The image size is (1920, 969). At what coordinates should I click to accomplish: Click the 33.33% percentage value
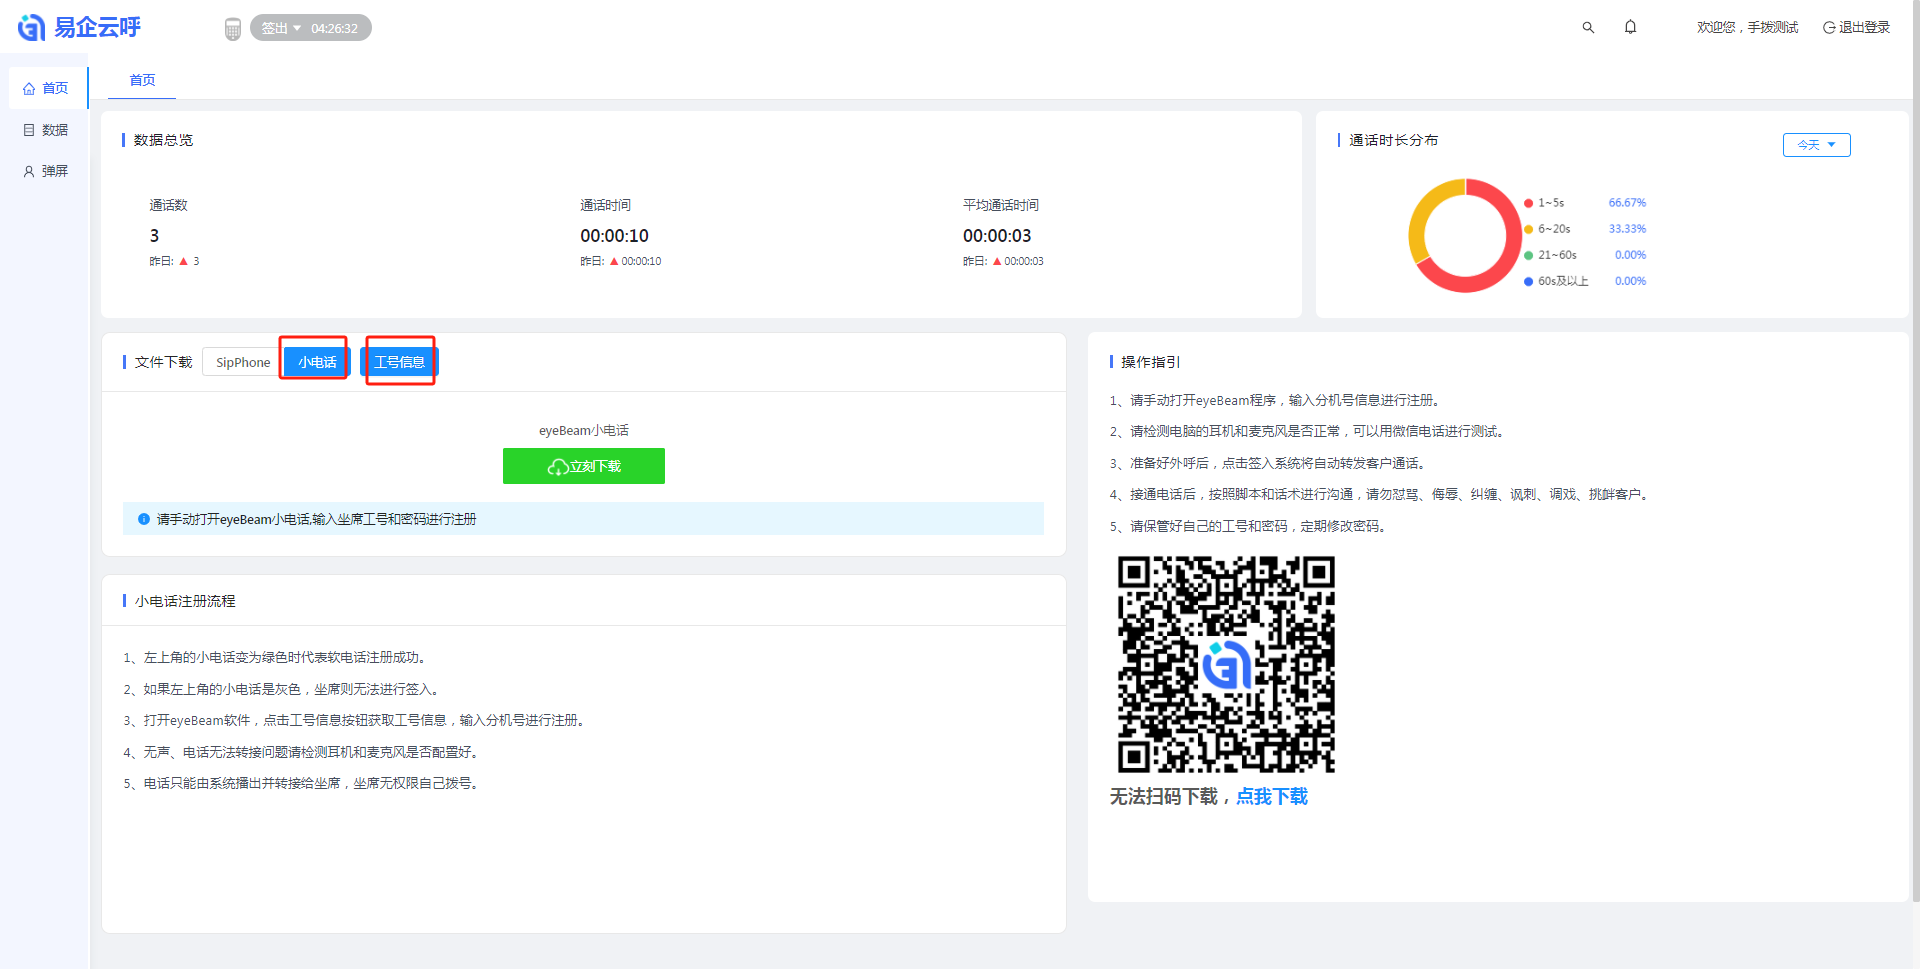(x=1627, y=229)
